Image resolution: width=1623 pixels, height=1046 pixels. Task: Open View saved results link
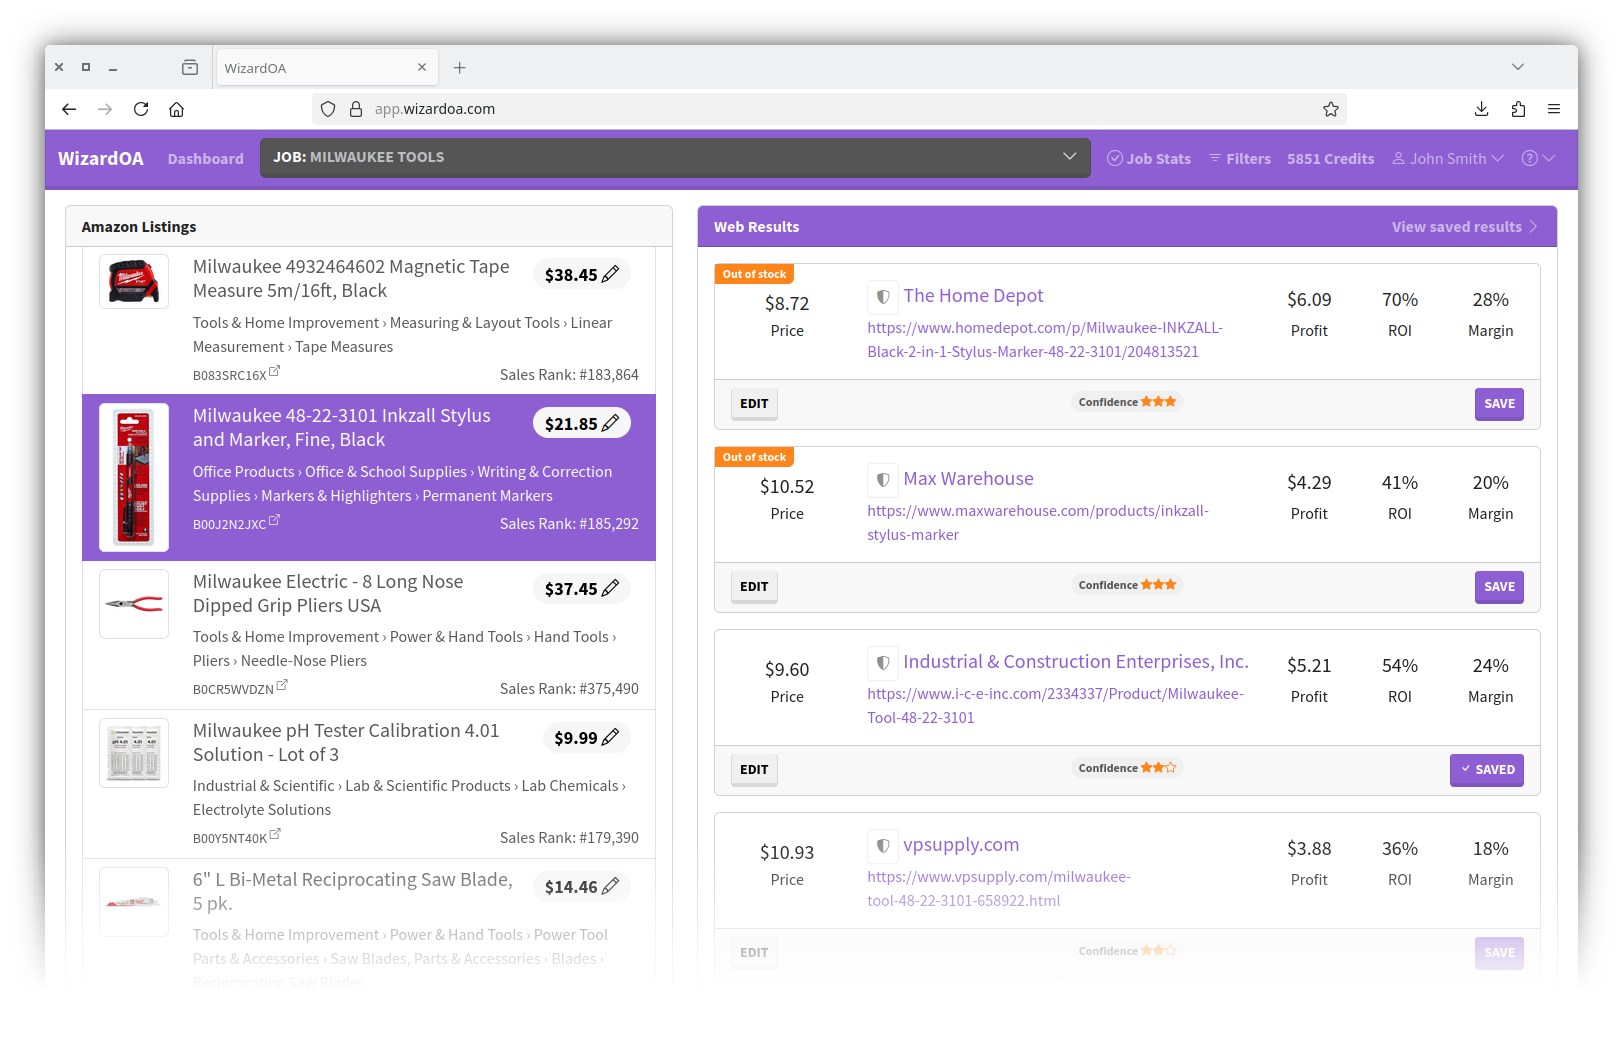1463,227
